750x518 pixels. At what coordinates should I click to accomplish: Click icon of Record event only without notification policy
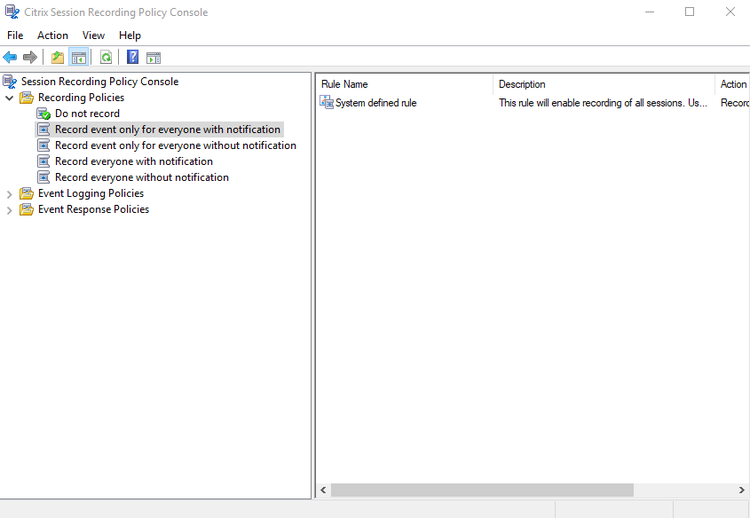[x=44, y=145]
